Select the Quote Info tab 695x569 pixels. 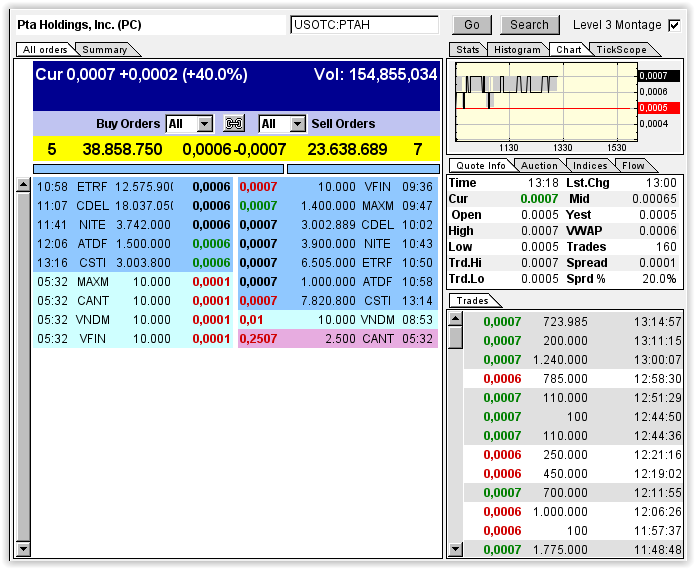click(480, 166)
